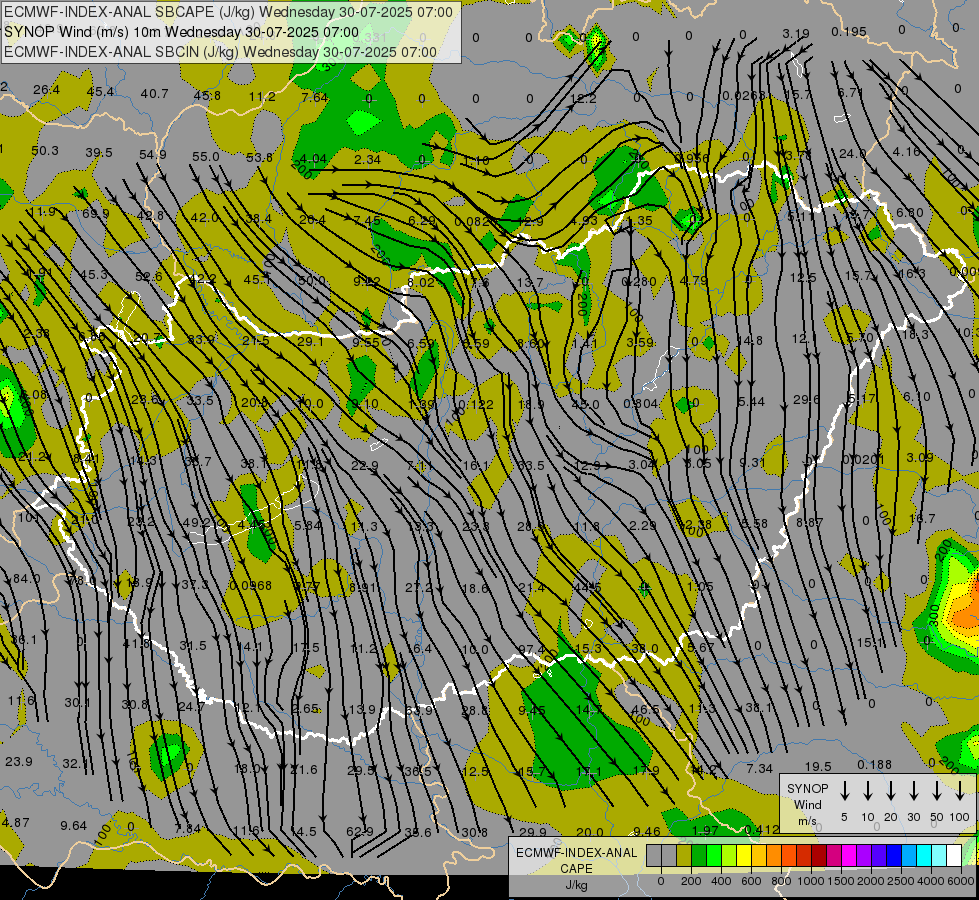Screen dimensions: 979x900
Task: Click the 0.412 grid value on map
Action: (x=762, y=829)
